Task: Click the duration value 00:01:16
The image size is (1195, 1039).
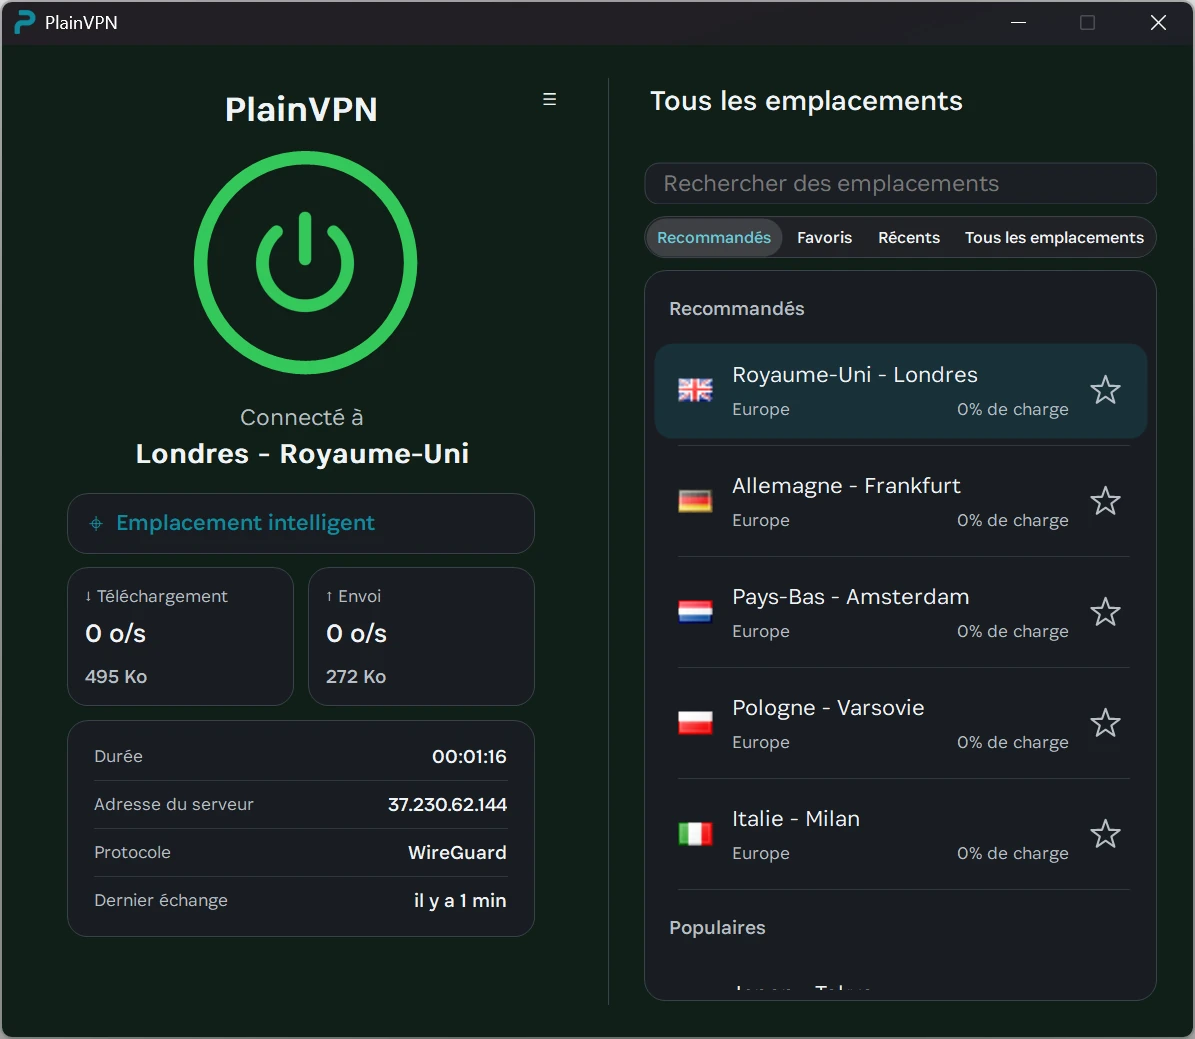Action: (469, 756)
